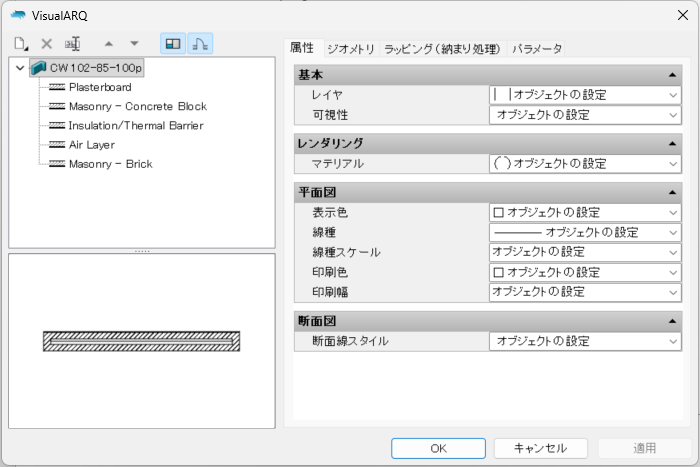The image size is (700, 467).
Task: Collapse the レンダリング section
Action: pyautogui.click(x=672, y=144)
